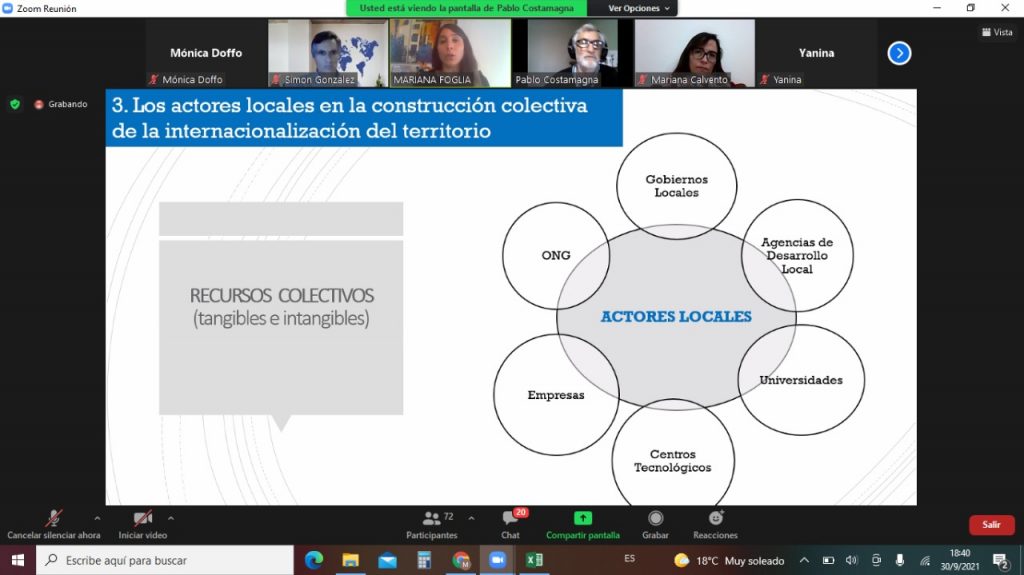Open the Reacciones emoji menu

pyautogui.click(x=715, y=518)
